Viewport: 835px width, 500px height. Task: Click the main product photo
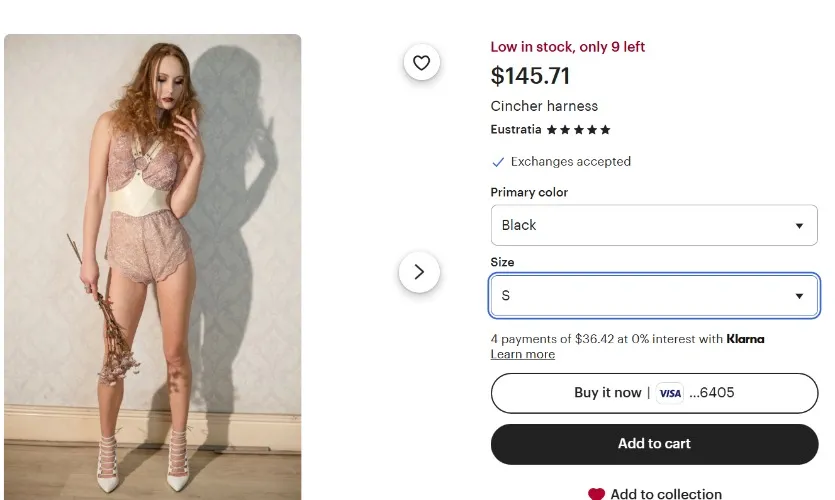[x=152, y=266]
